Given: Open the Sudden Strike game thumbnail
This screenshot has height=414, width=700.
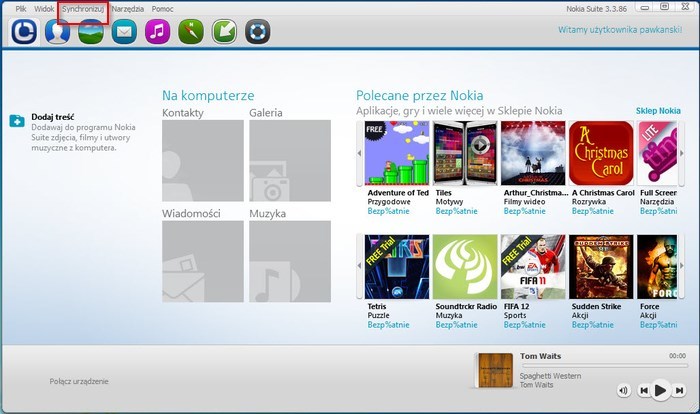Looking at the screenshot, I should [601, 267].
